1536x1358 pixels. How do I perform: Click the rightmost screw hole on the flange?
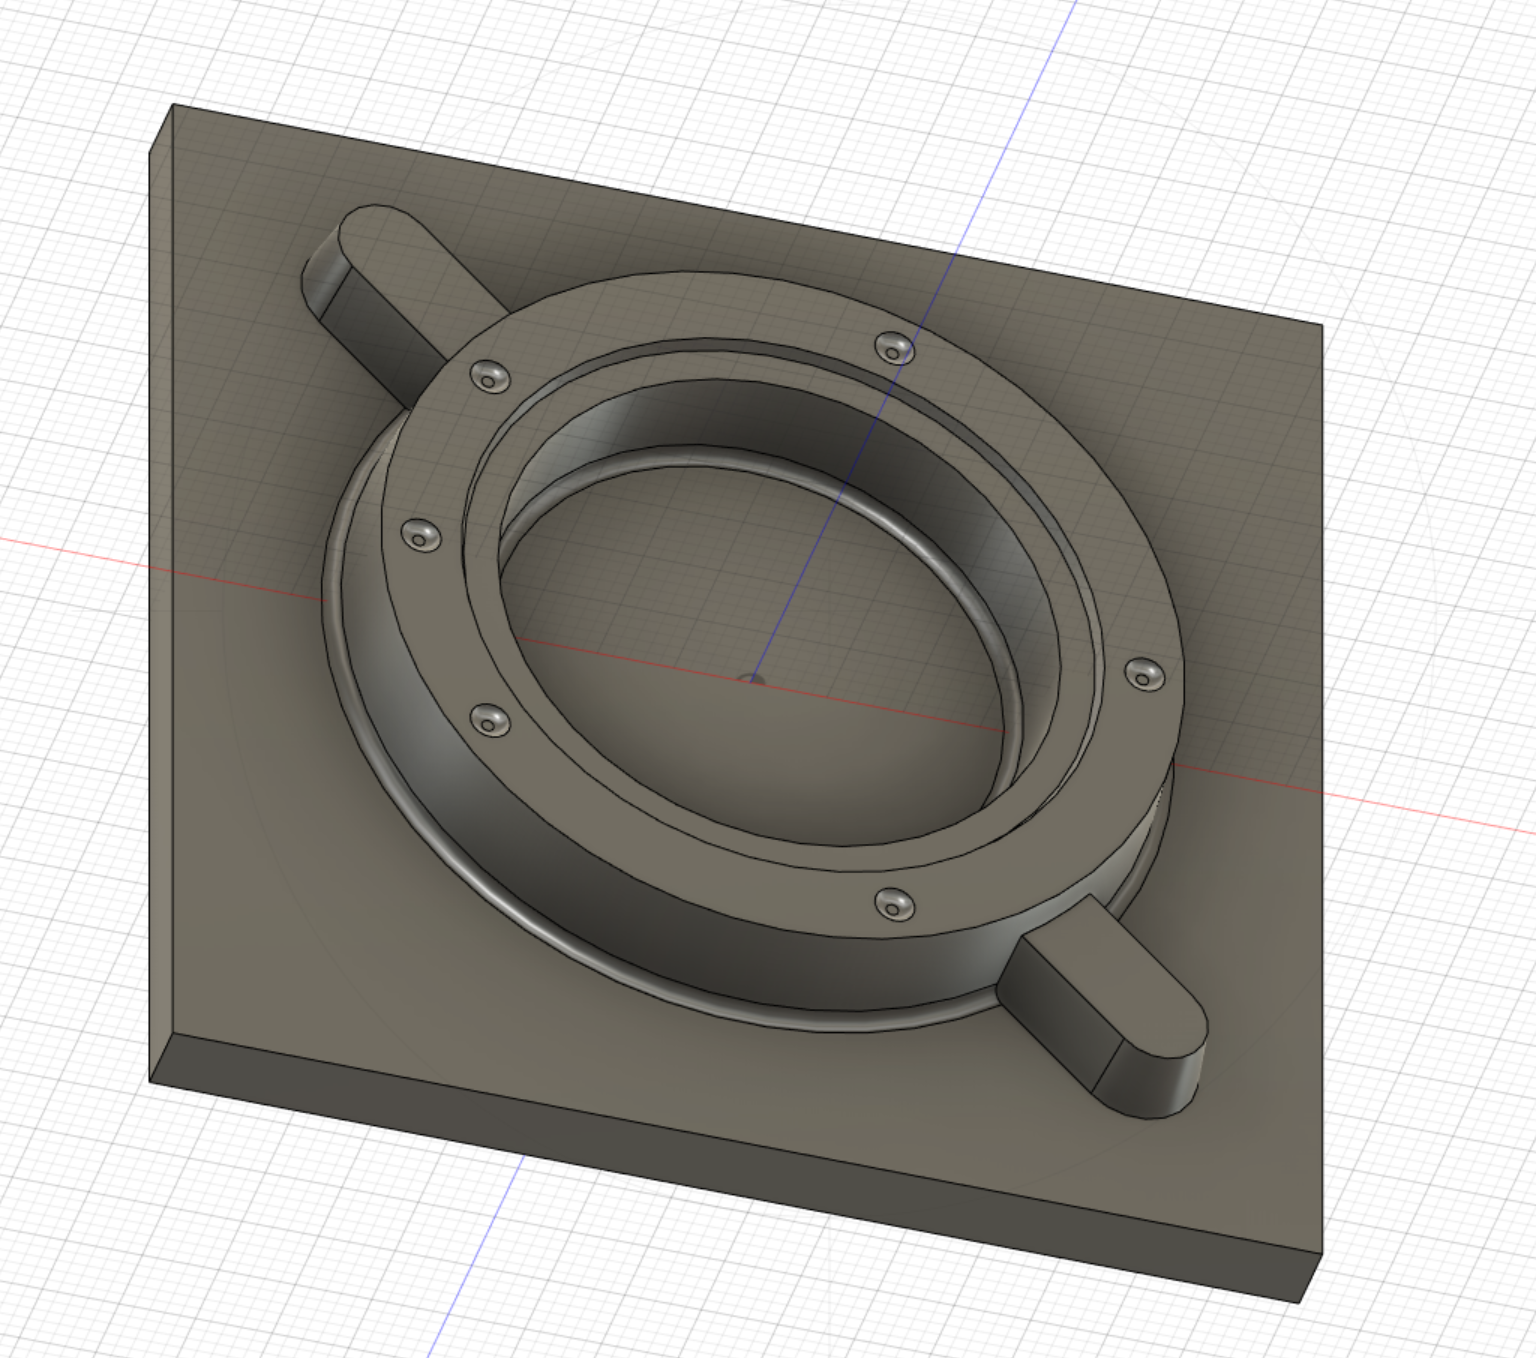click(1144, 674)
